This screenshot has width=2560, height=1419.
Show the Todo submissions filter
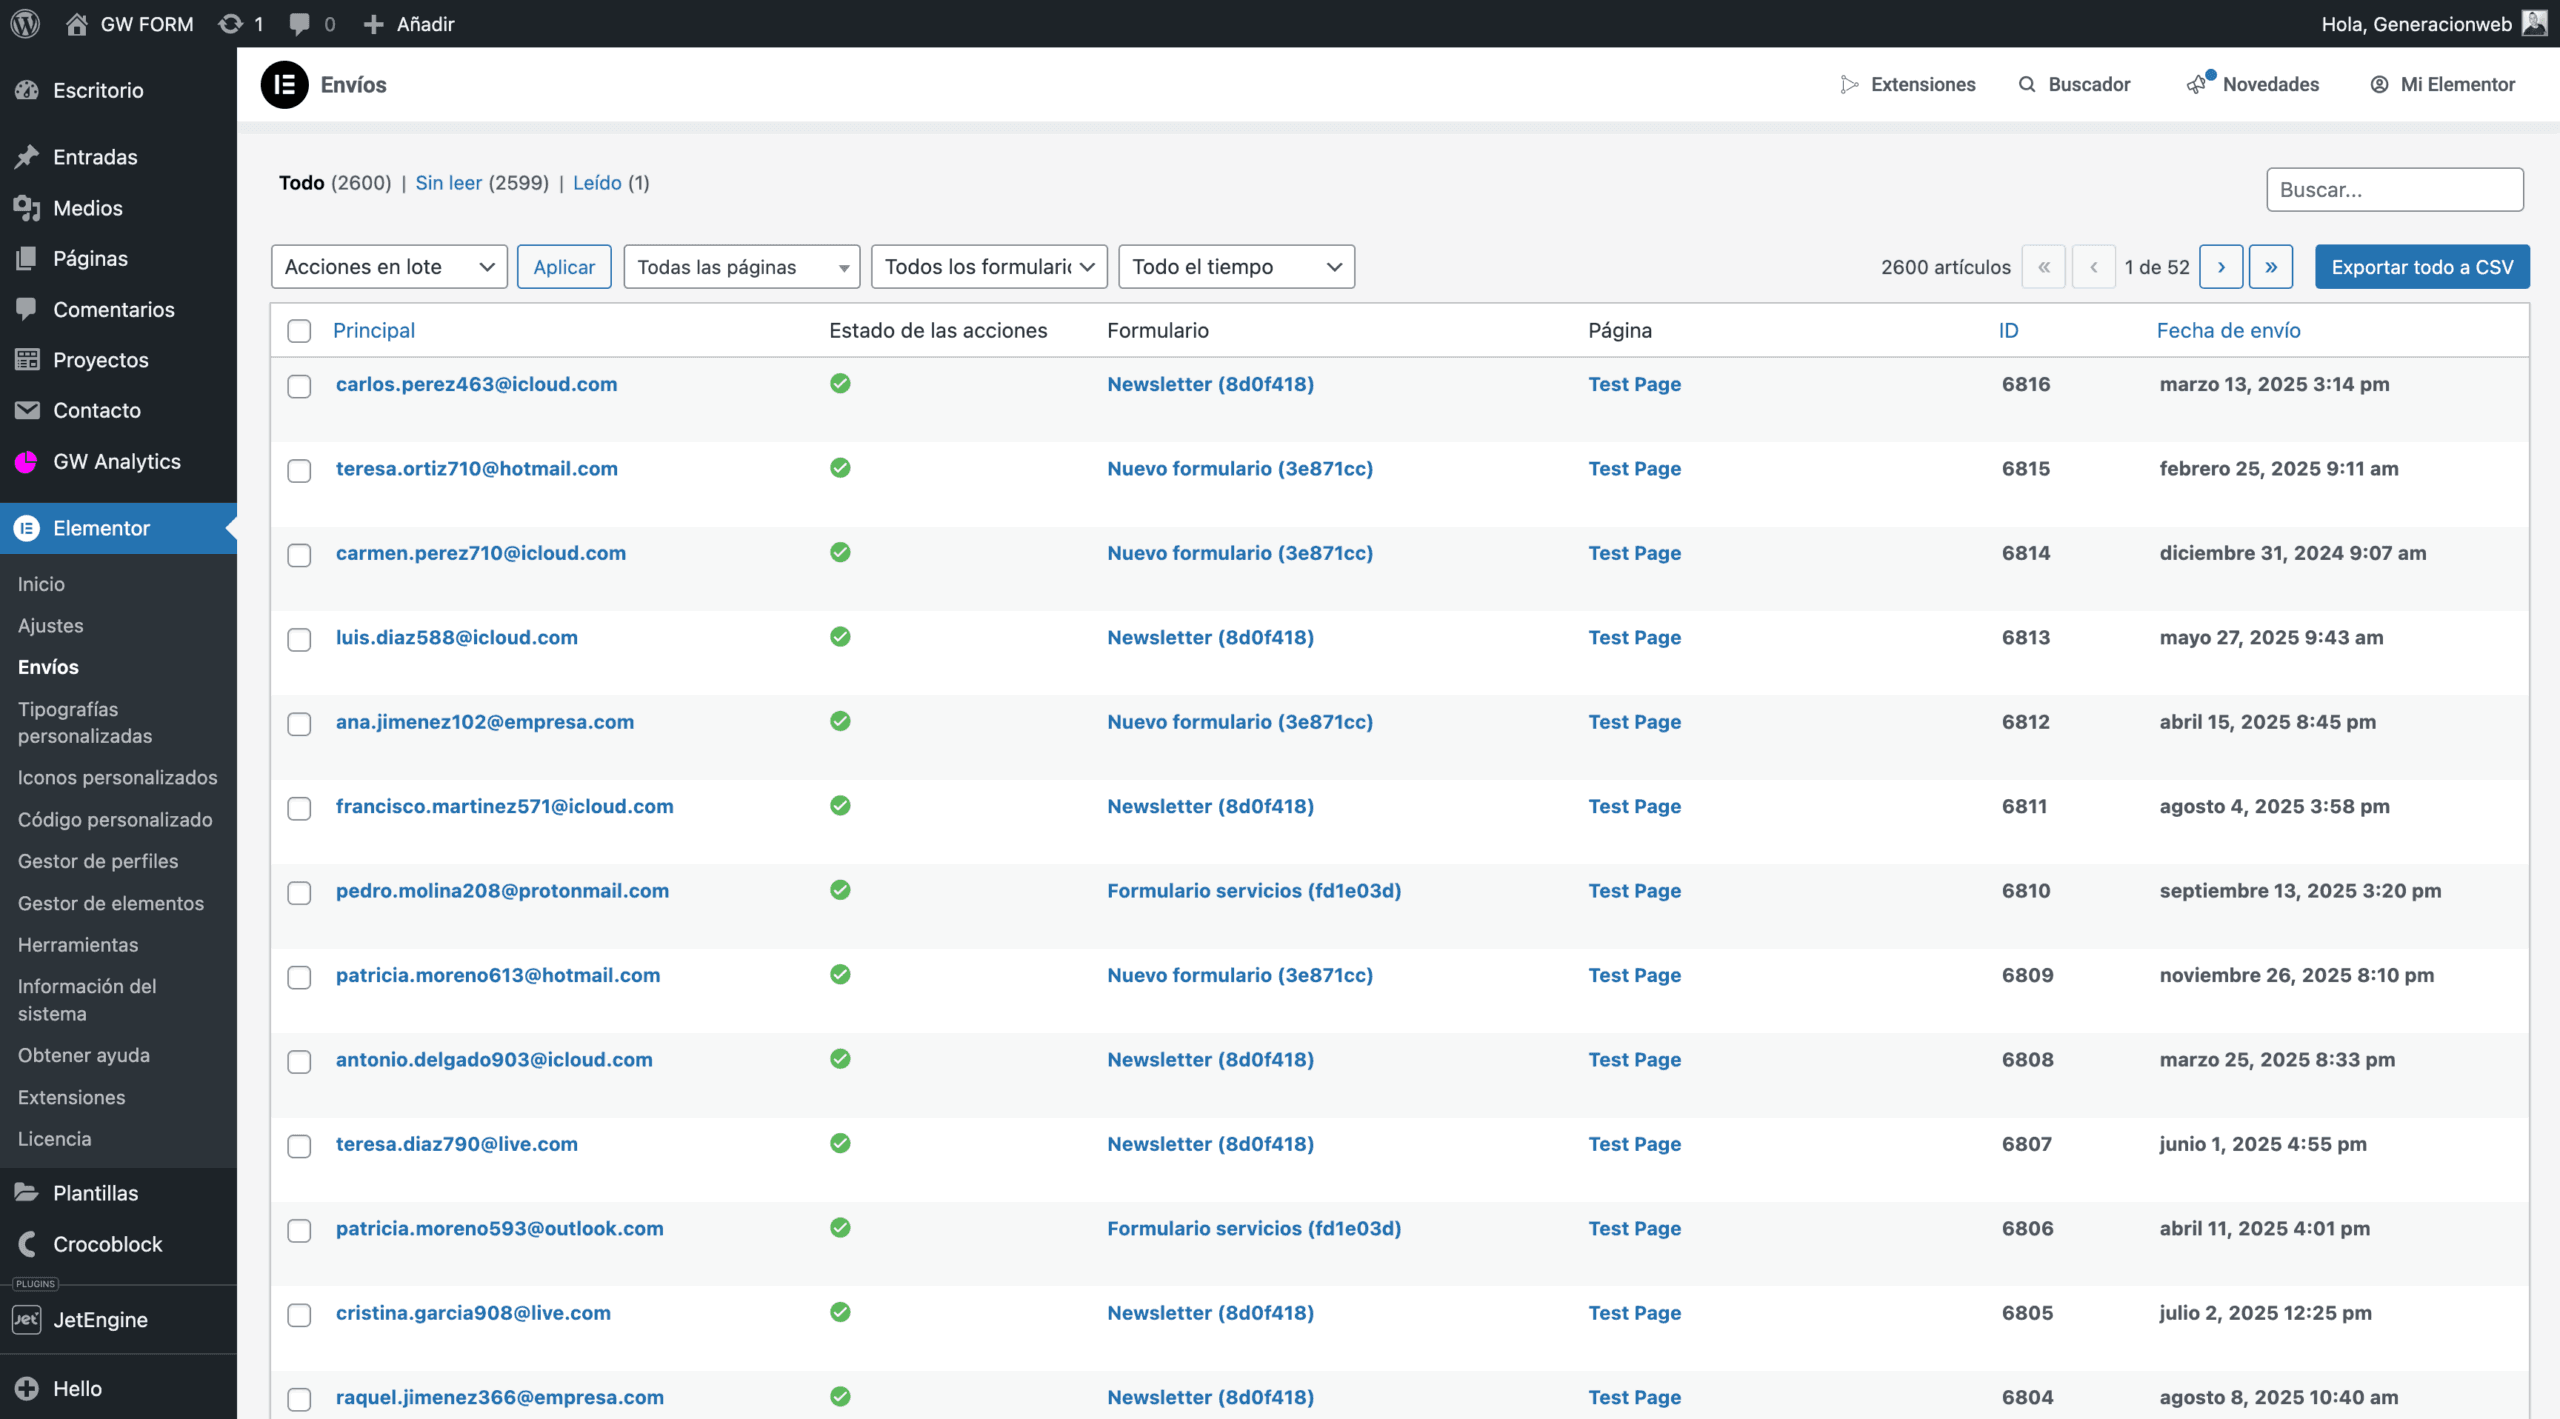[301, 183]
